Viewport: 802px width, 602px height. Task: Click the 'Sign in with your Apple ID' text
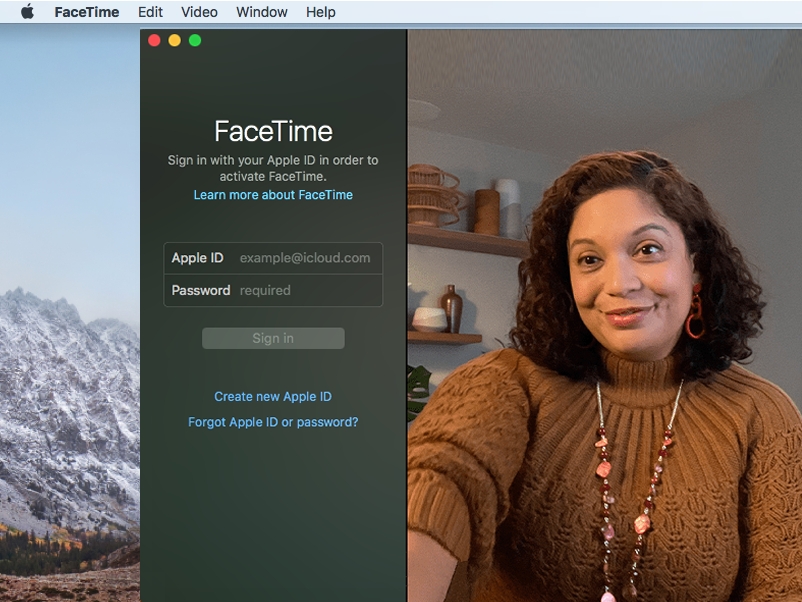pos(273,168)
